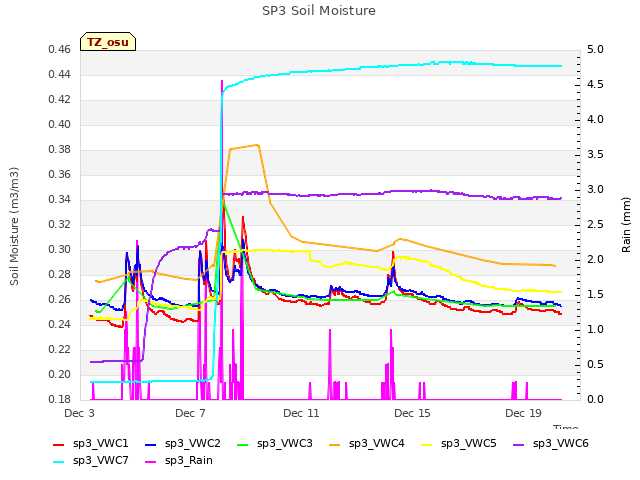Click the Dec 7 x-axis tick label
The width and height of the screenshot is (640, 480).
[x=190, y=413]
